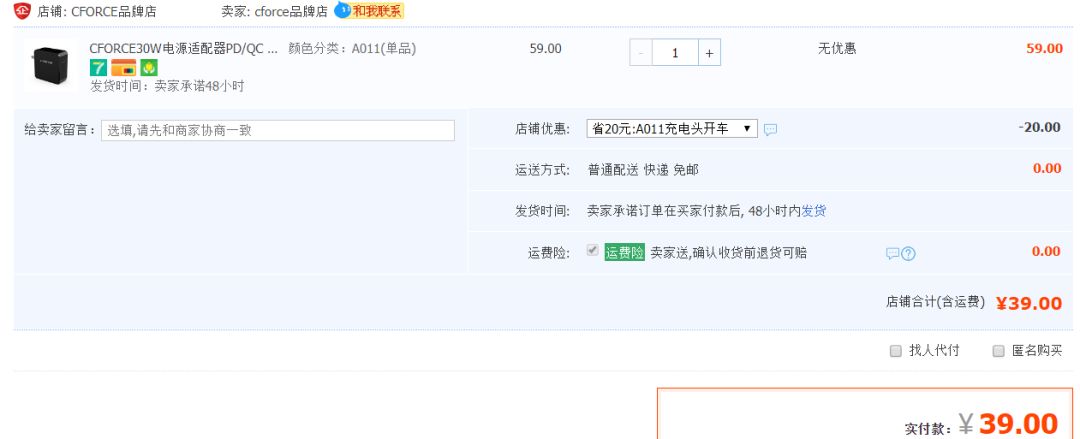This screenshot has width=1080, height=439.
Task: Click the blue 发货 link
Action: (x=813, y=211)
